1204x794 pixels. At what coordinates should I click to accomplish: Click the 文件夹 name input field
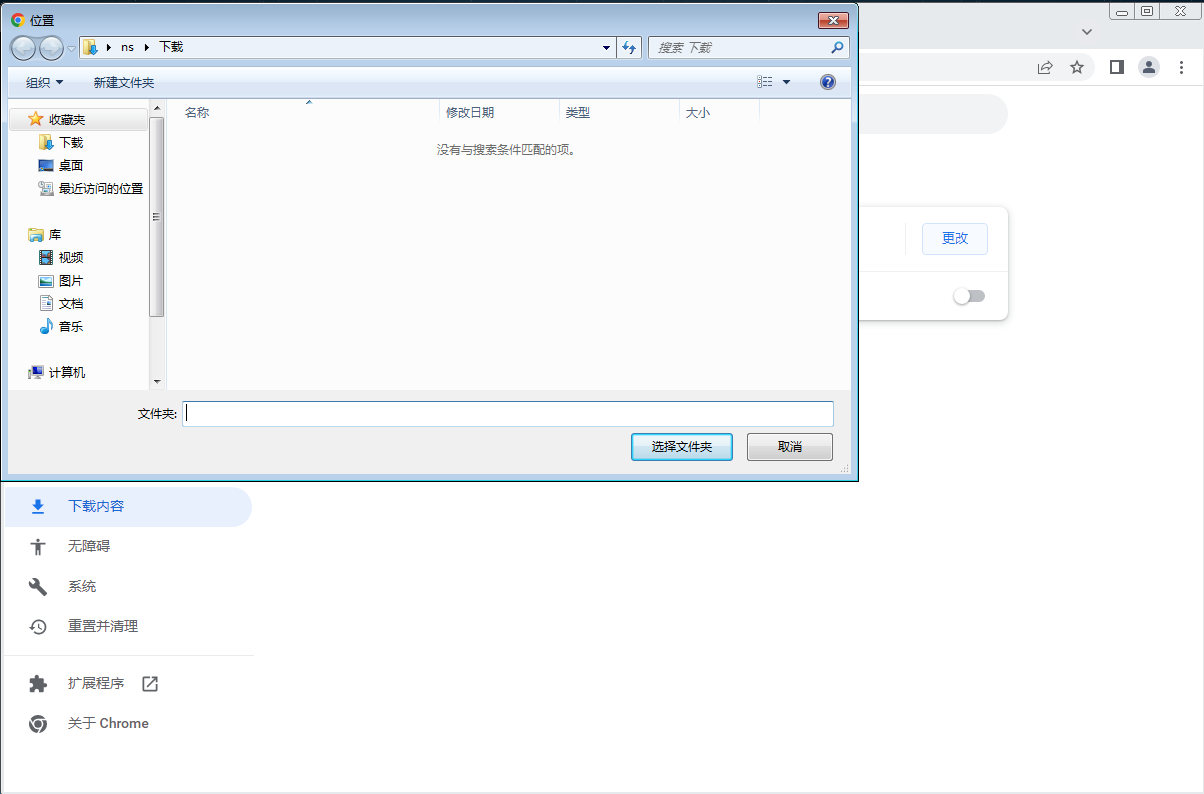[508, 413]
